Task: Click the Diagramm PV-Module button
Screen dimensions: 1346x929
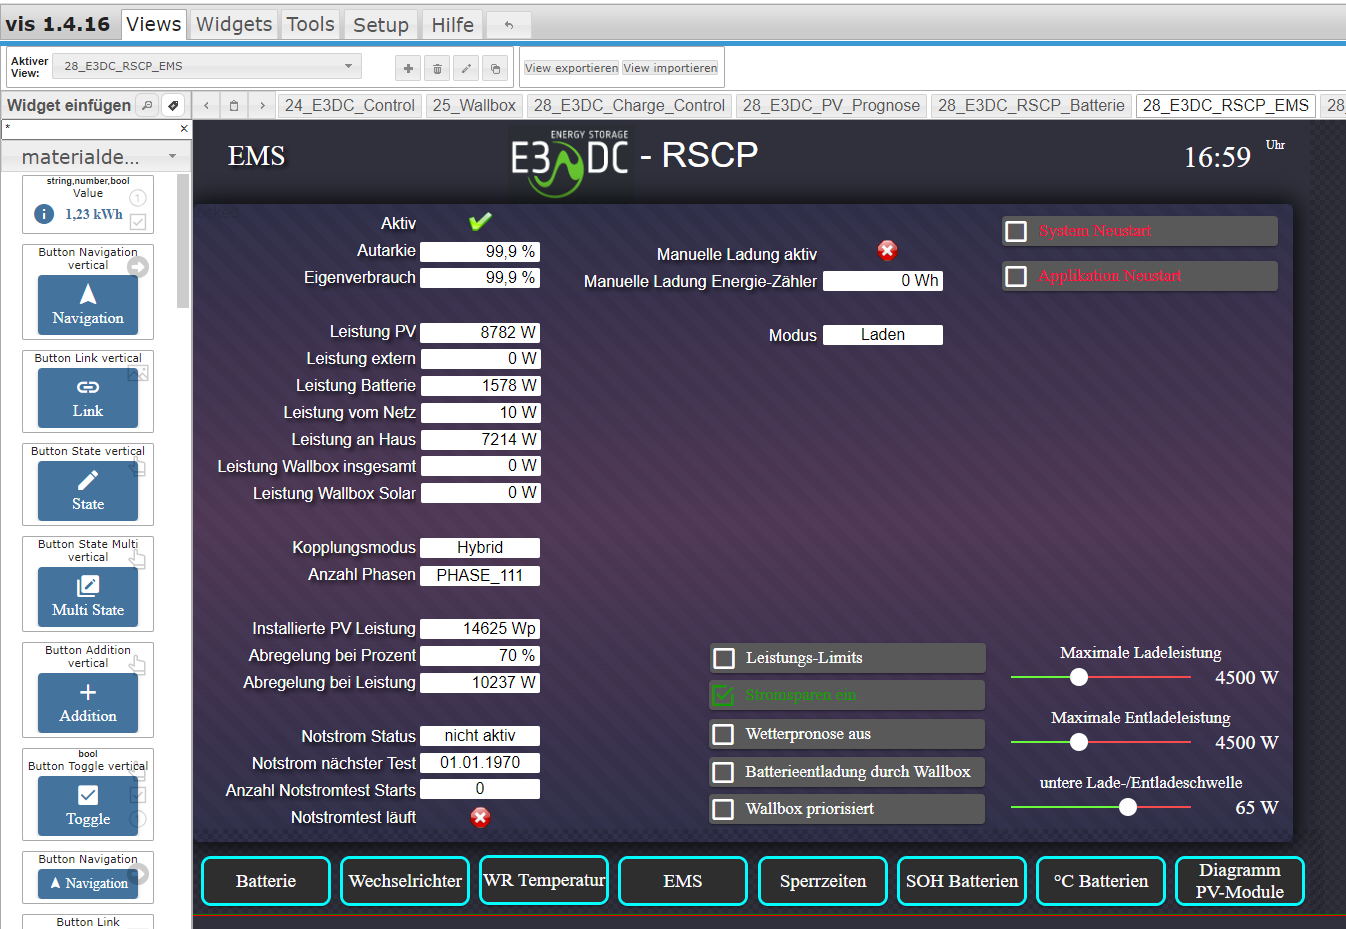Action: point(1240,881)
